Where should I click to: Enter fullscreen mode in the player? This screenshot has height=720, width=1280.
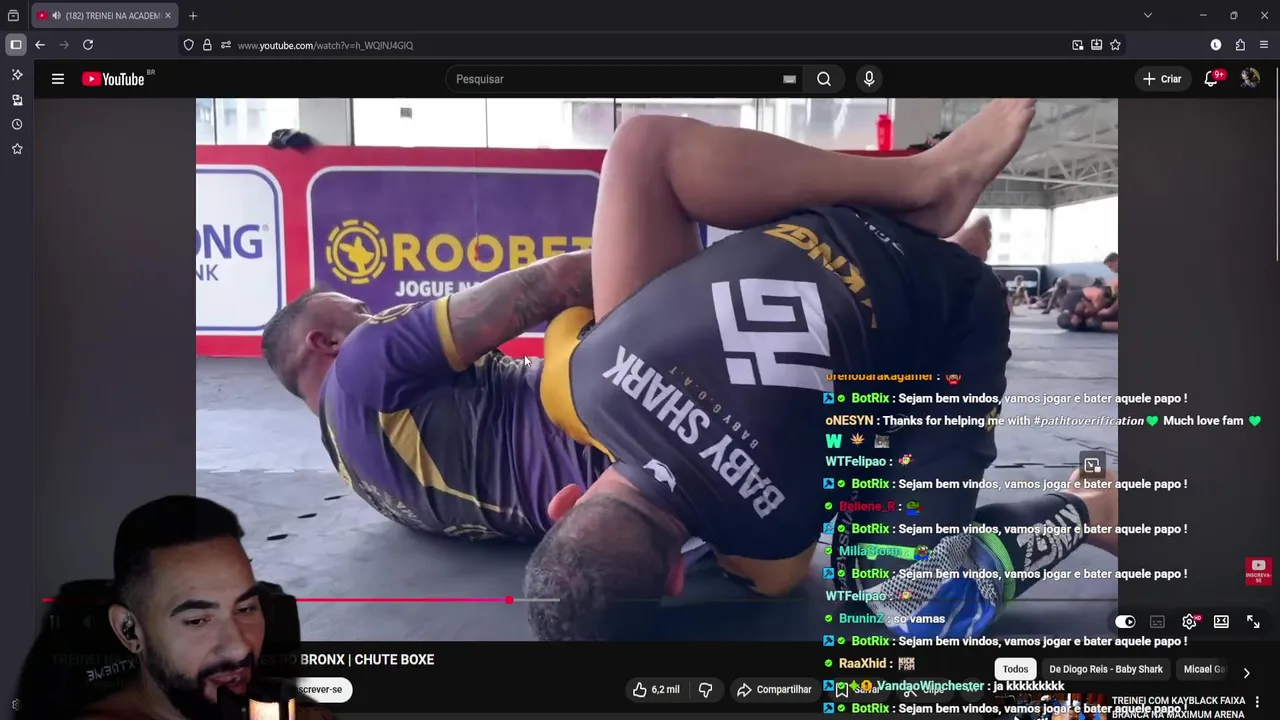click(1253, 622)
